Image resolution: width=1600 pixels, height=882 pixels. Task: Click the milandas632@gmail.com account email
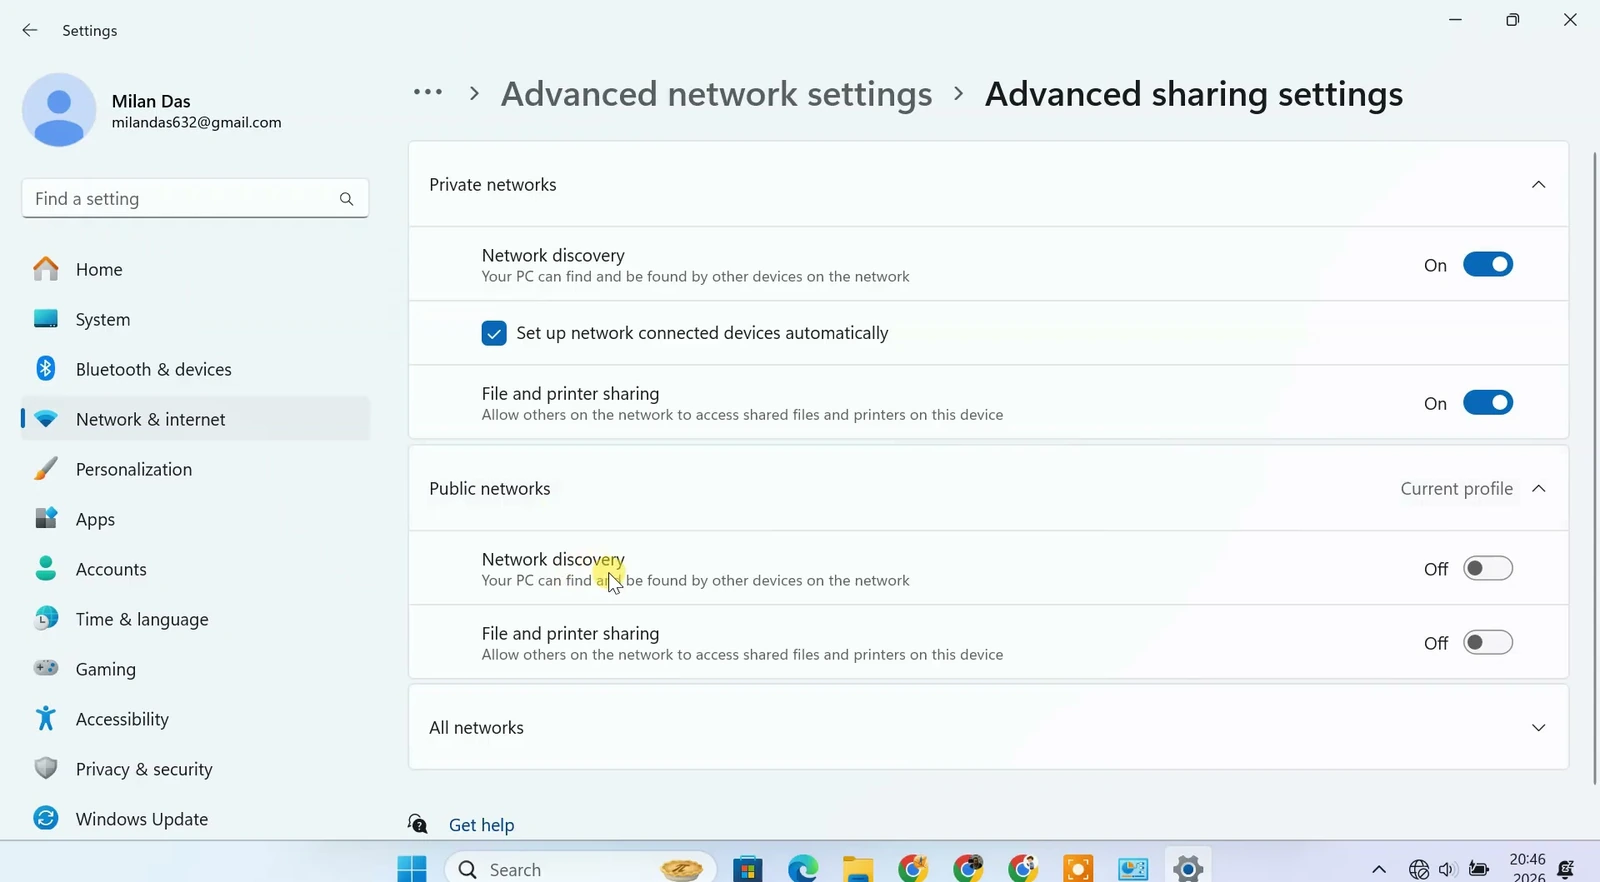[x=197, y=122]
